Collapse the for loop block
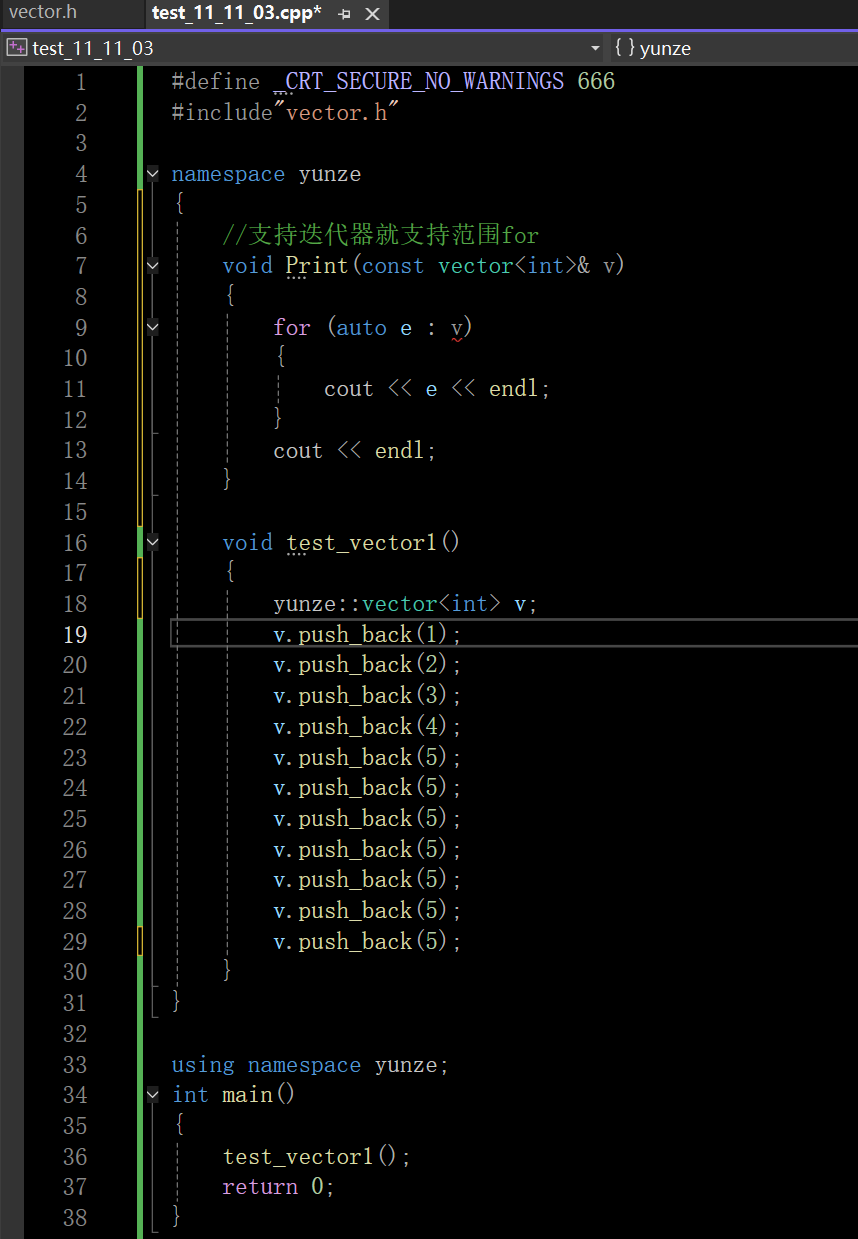Image resolution: width=858 pixels, height=1239 pixels. click(x=152, y=327)
